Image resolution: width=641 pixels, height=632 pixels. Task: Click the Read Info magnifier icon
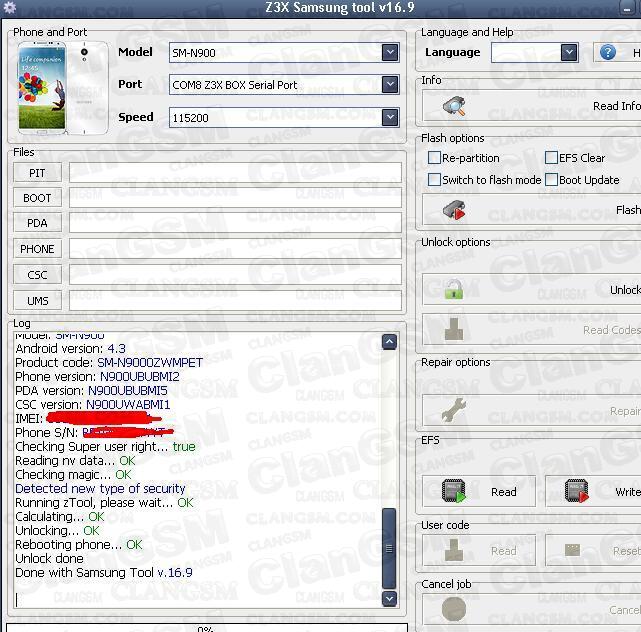(x=454, y=106)
